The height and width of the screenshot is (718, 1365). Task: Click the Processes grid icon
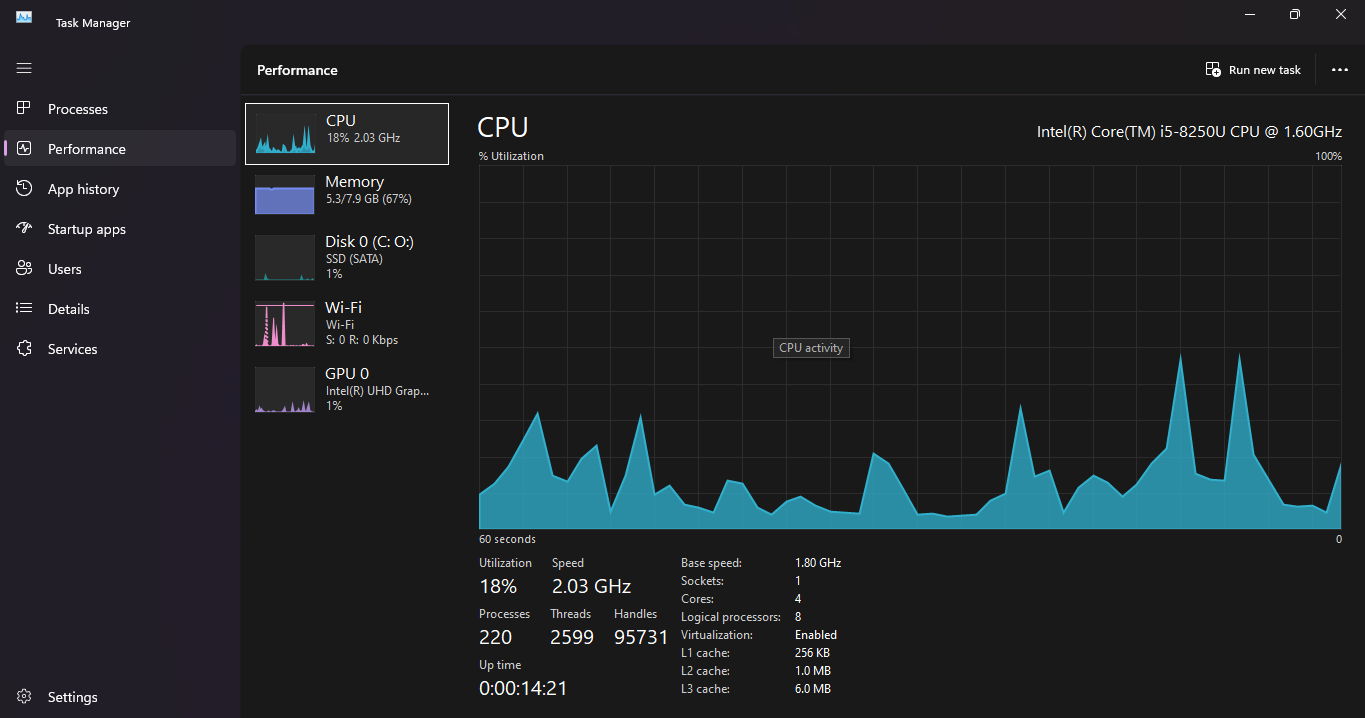[25, 108]
